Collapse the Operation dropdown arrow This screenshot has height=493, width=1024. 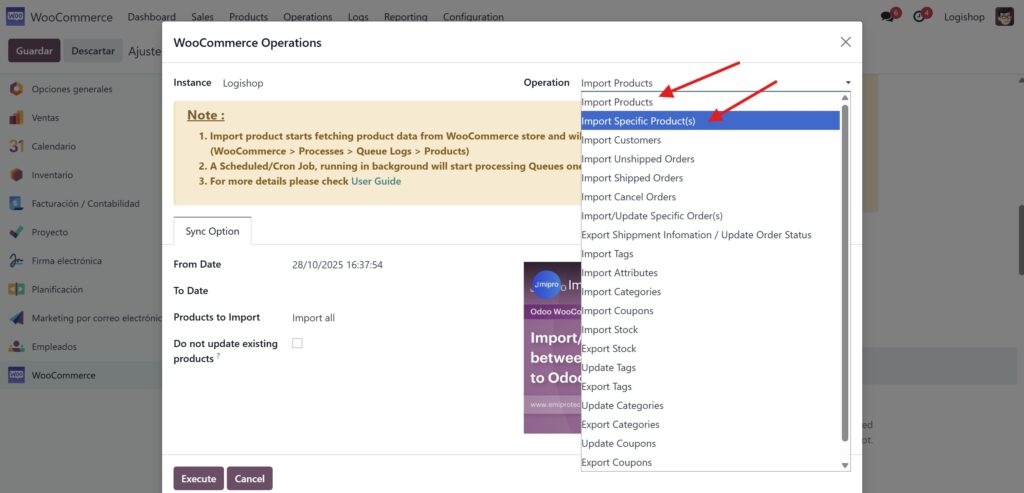848,83
